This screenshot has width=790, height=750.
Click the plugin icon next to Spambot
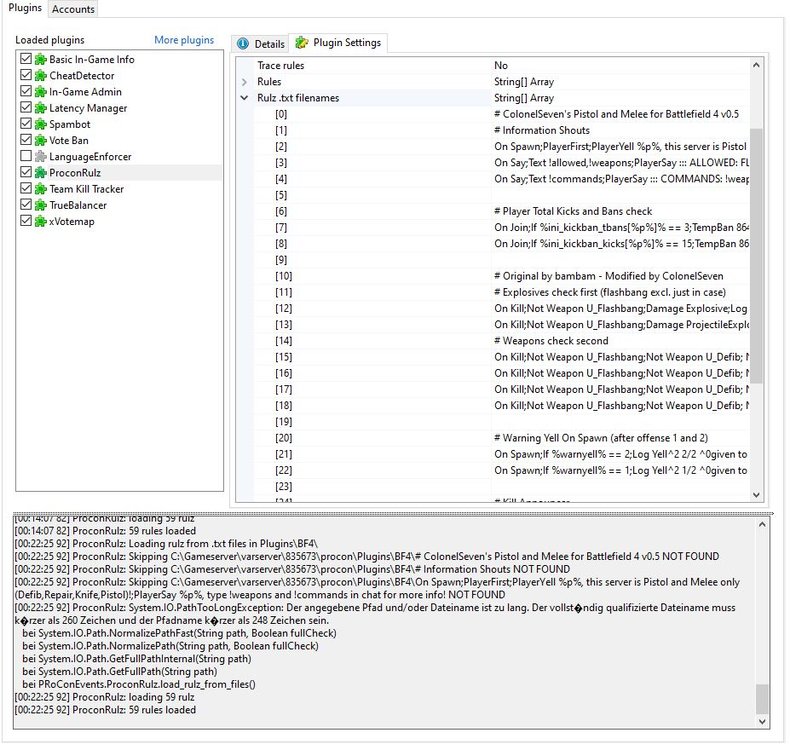click(x=41, y=124)
